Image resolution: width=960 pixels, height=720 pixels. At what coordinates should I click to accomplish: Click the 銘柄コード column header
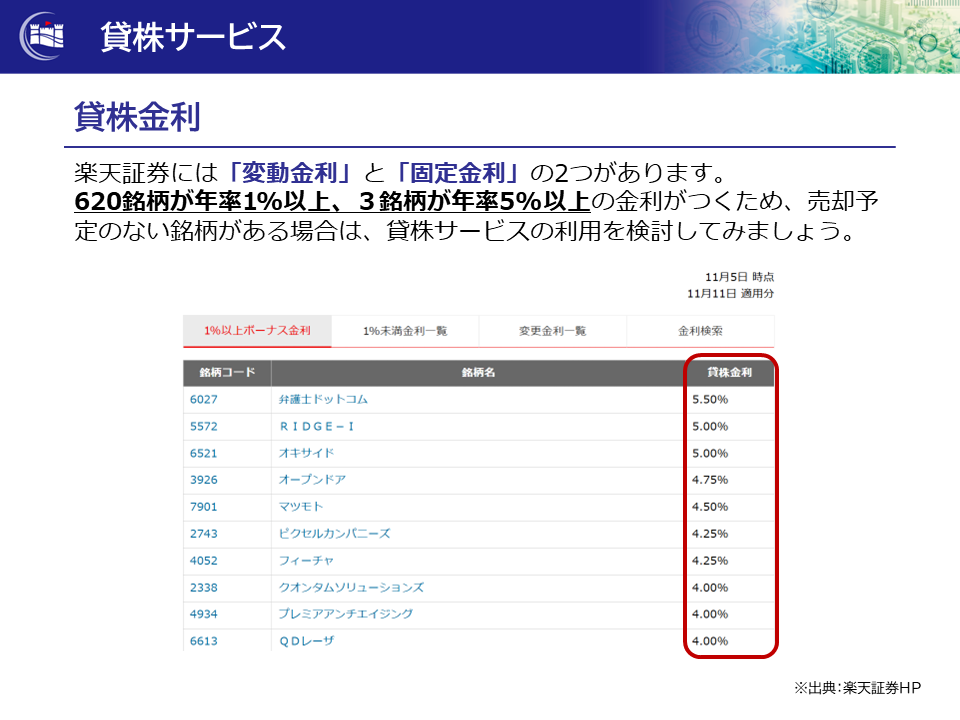[227, 372]
